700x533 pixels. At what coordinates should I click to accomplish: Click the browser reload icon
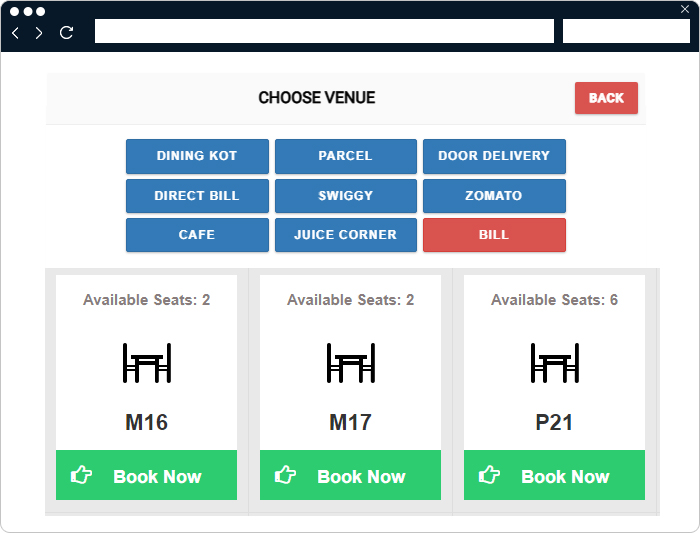pos(67,33)
